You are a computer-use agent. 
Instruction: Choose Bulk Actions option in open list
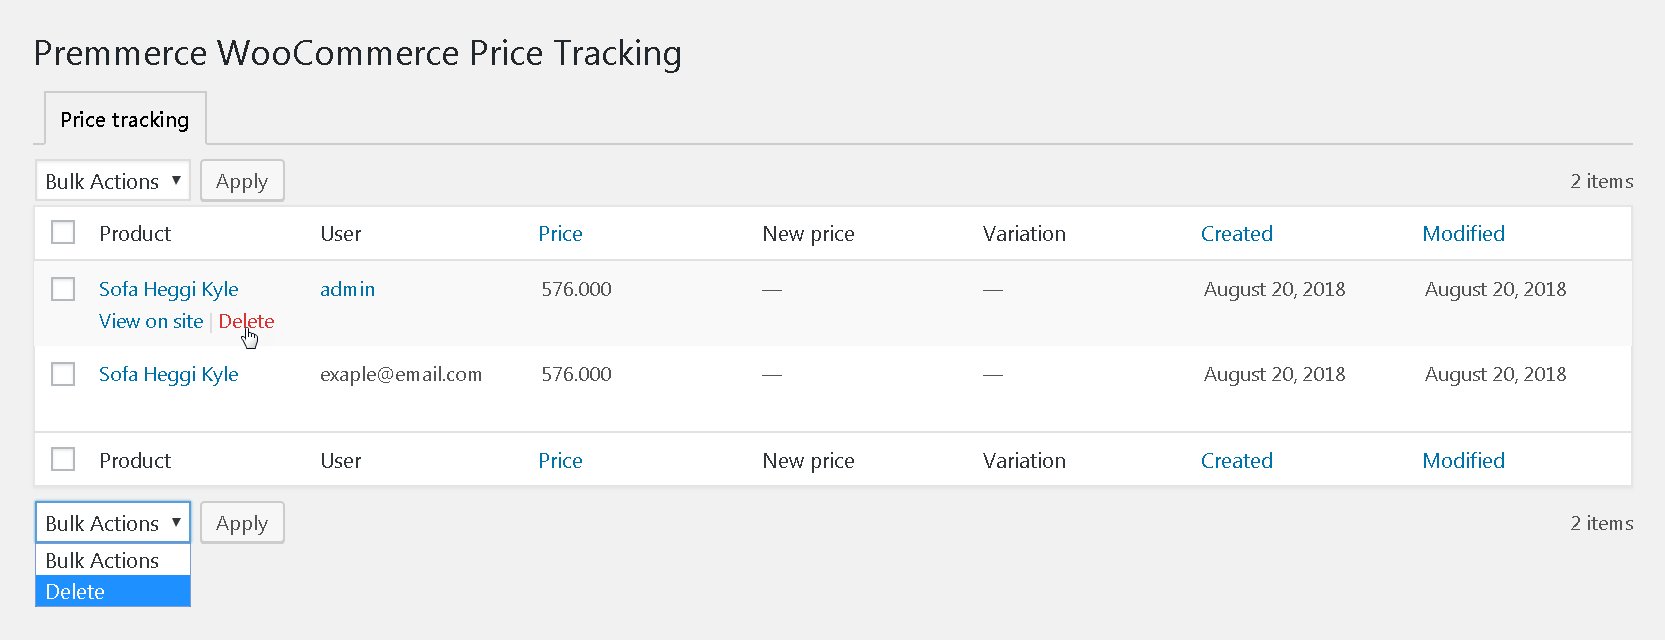click(x=113, y=560)
